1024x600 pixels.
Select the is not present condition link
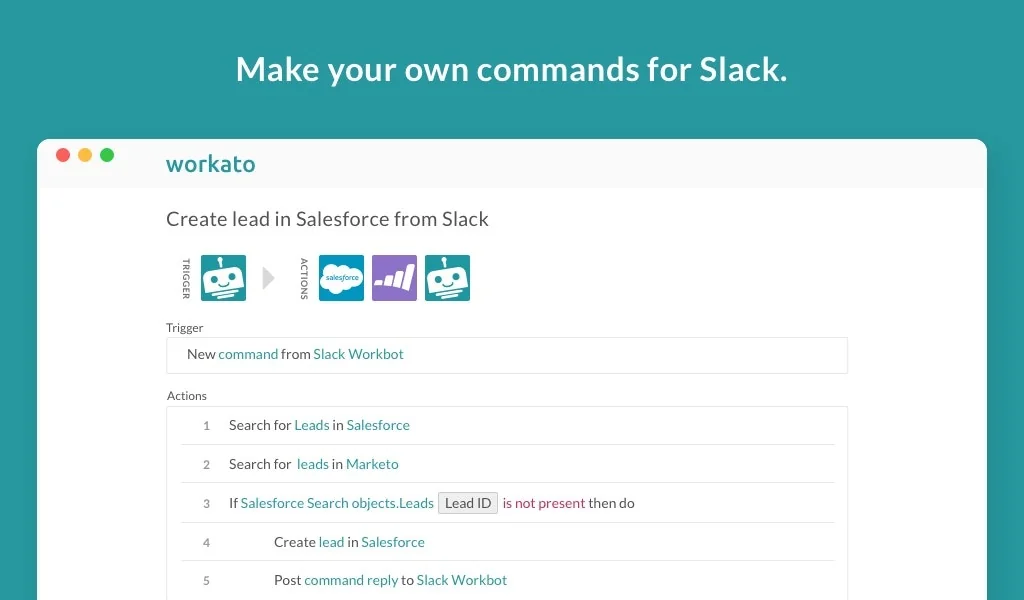coord(543,503)
